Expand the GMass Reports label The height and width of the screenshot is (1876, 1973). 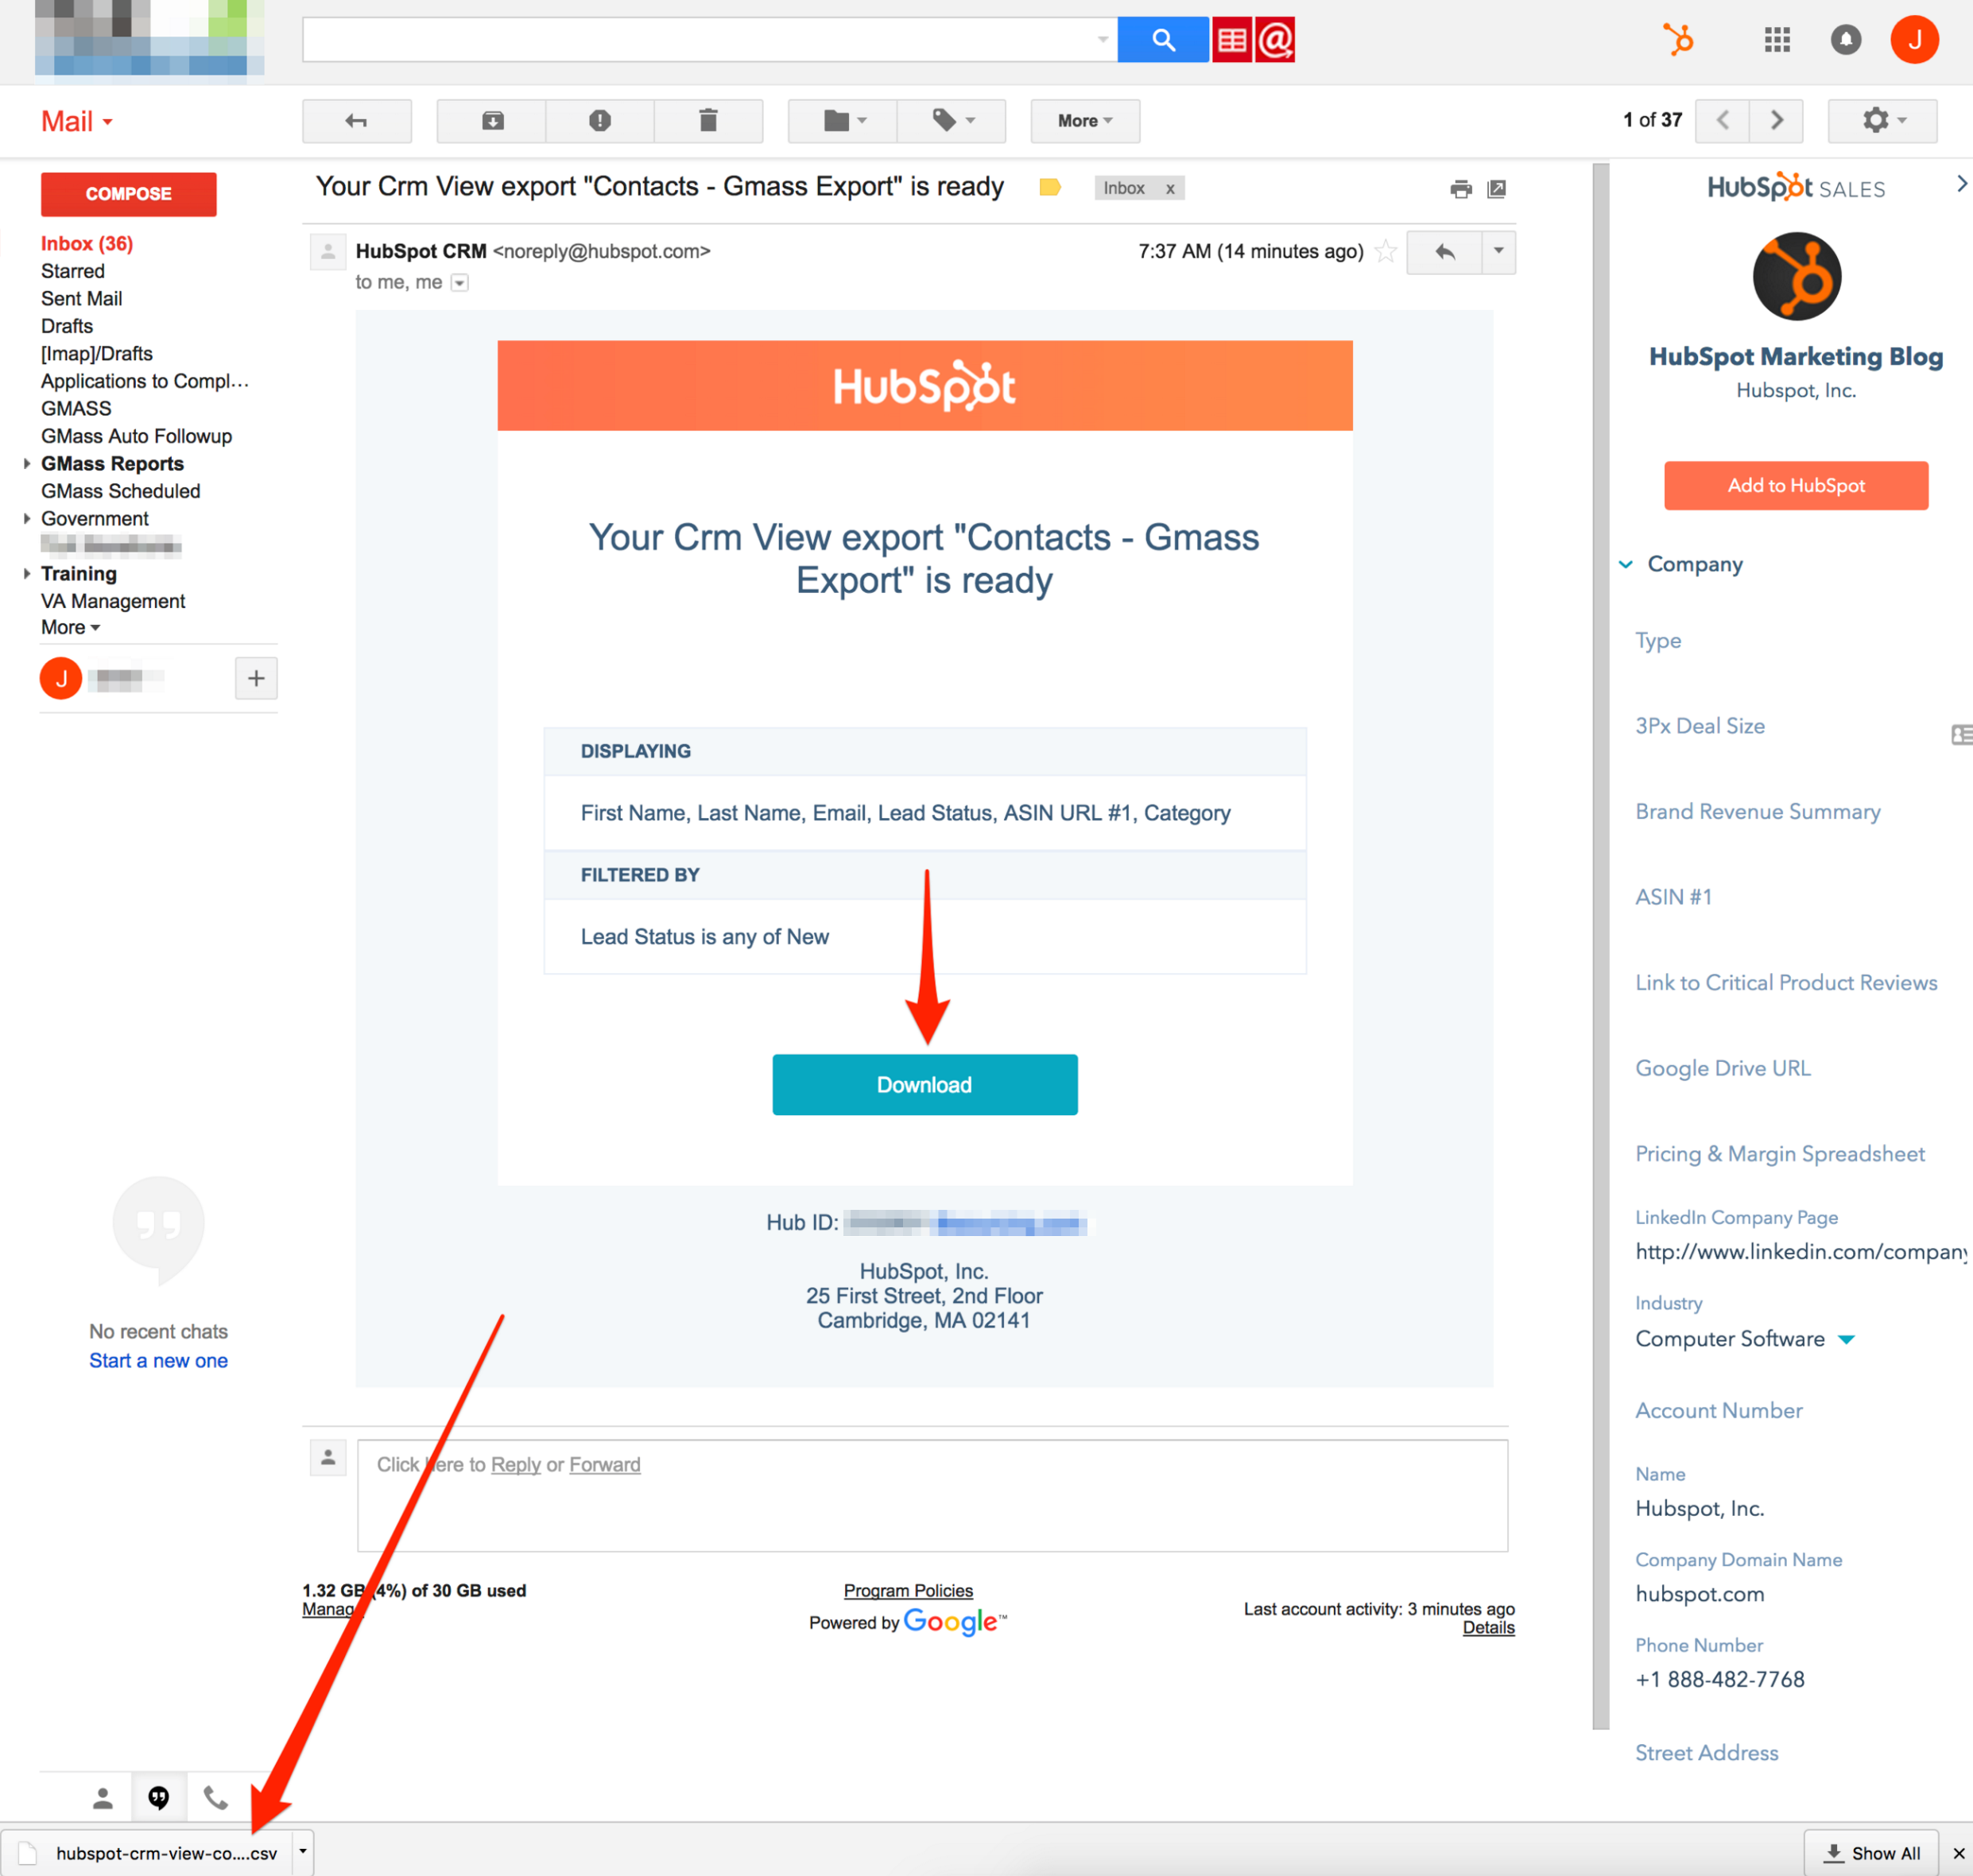(27, 464)
